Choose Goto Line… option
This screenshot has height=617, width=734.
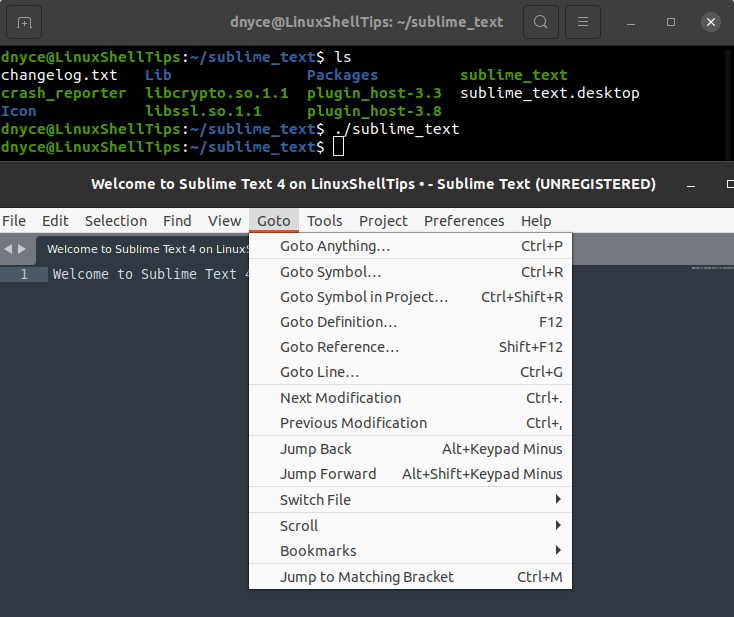coord(411,372)
